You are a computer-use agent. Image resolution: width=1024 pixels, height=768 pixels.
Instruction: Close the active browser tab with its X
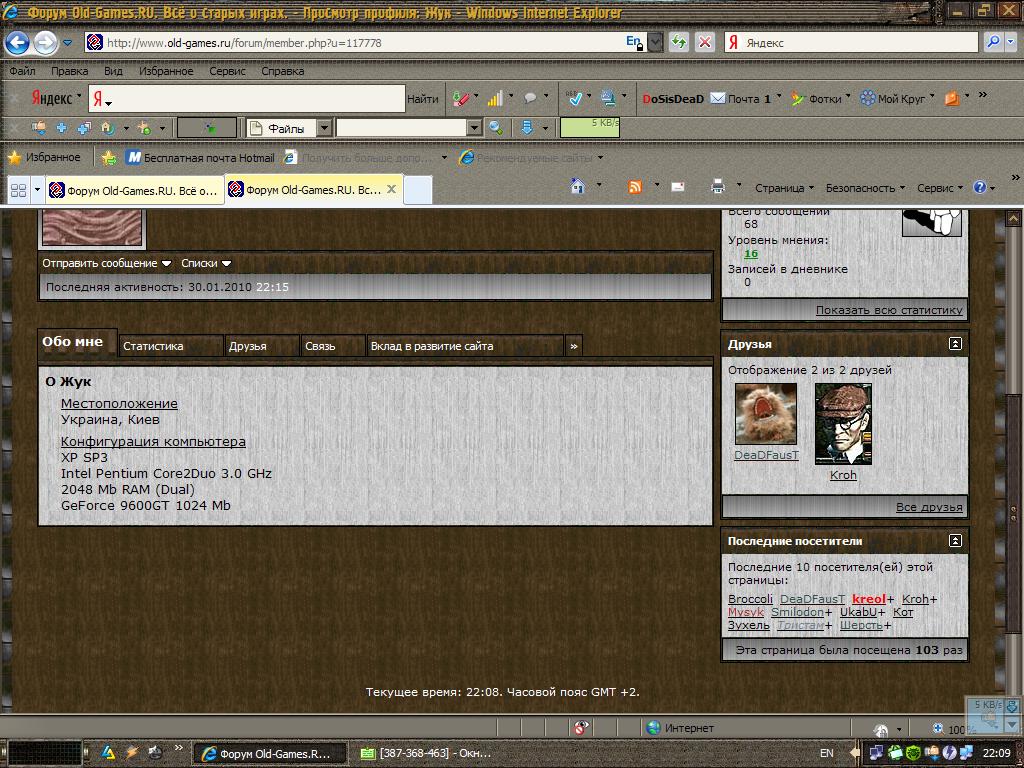coord(391,189)
